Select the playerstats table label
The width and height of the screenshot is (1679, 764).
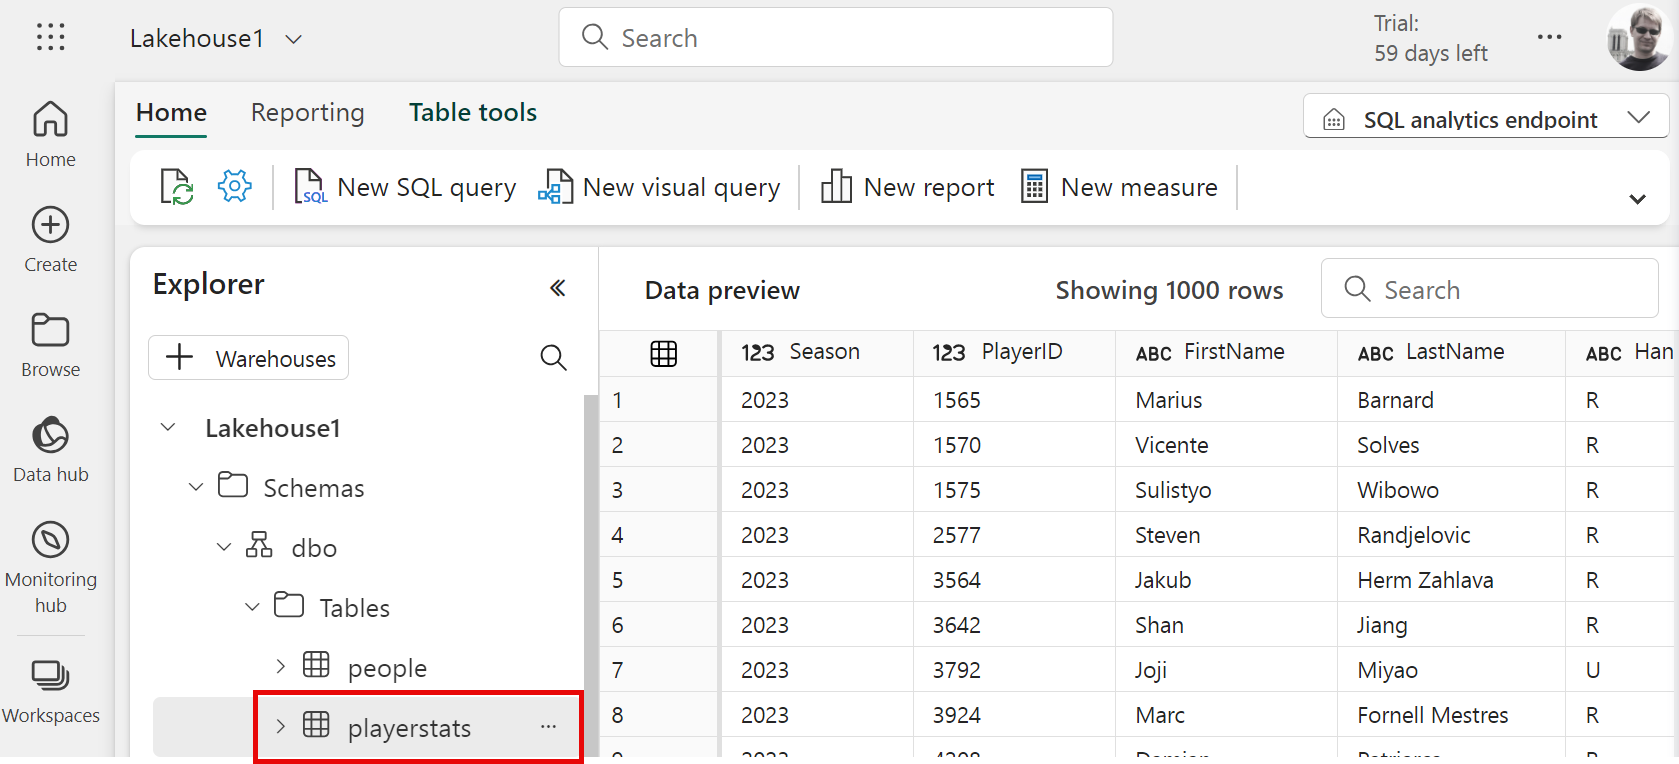click(409, 729)
